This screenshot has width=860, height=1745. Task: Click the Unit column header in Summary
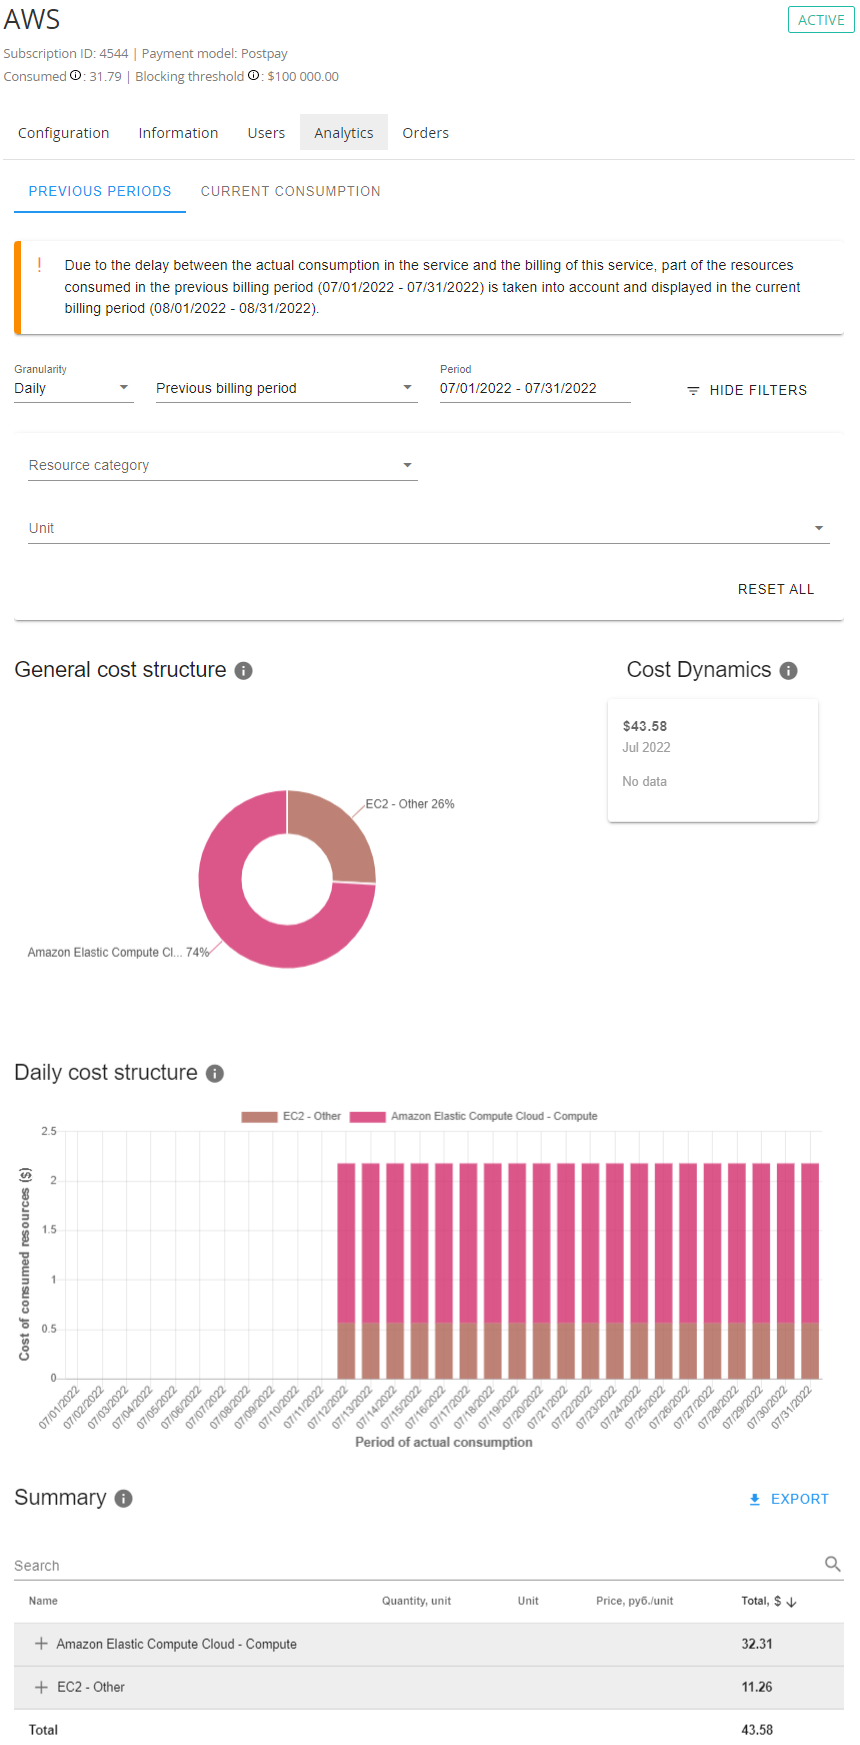click(528, 1602)
